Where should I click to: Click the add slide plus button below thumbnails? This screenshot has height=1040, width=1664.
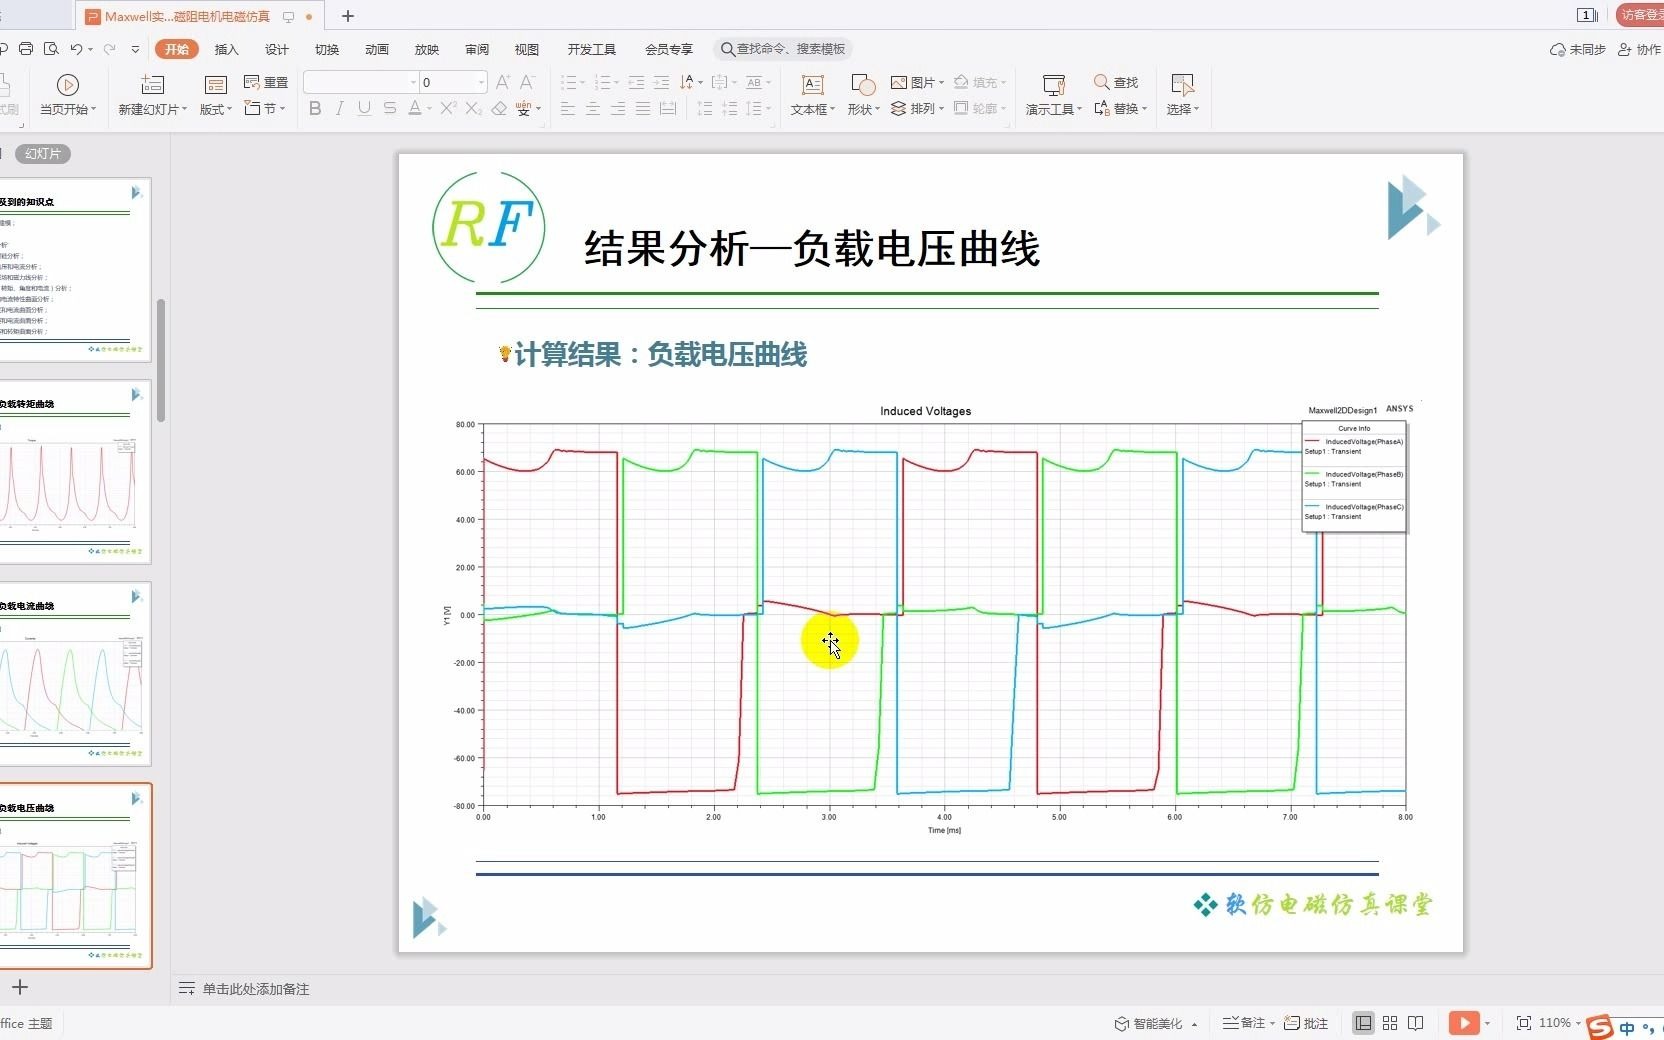(x=20, y=987)
